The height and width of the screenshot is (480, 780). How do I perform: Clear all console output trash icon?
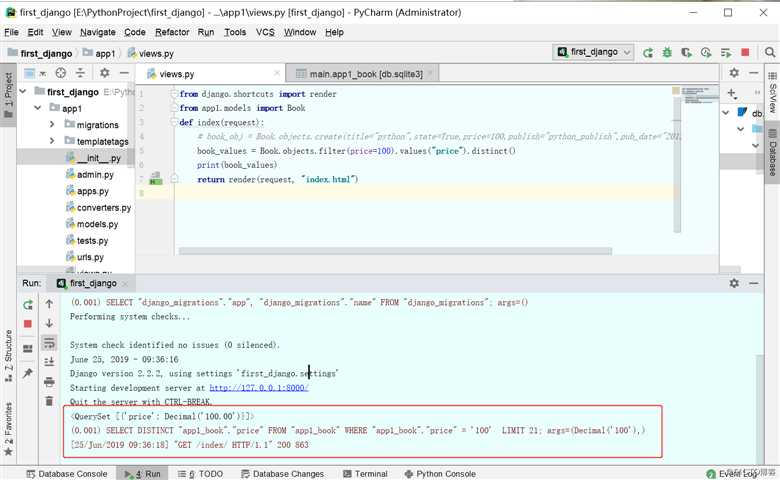click(49, 401)
